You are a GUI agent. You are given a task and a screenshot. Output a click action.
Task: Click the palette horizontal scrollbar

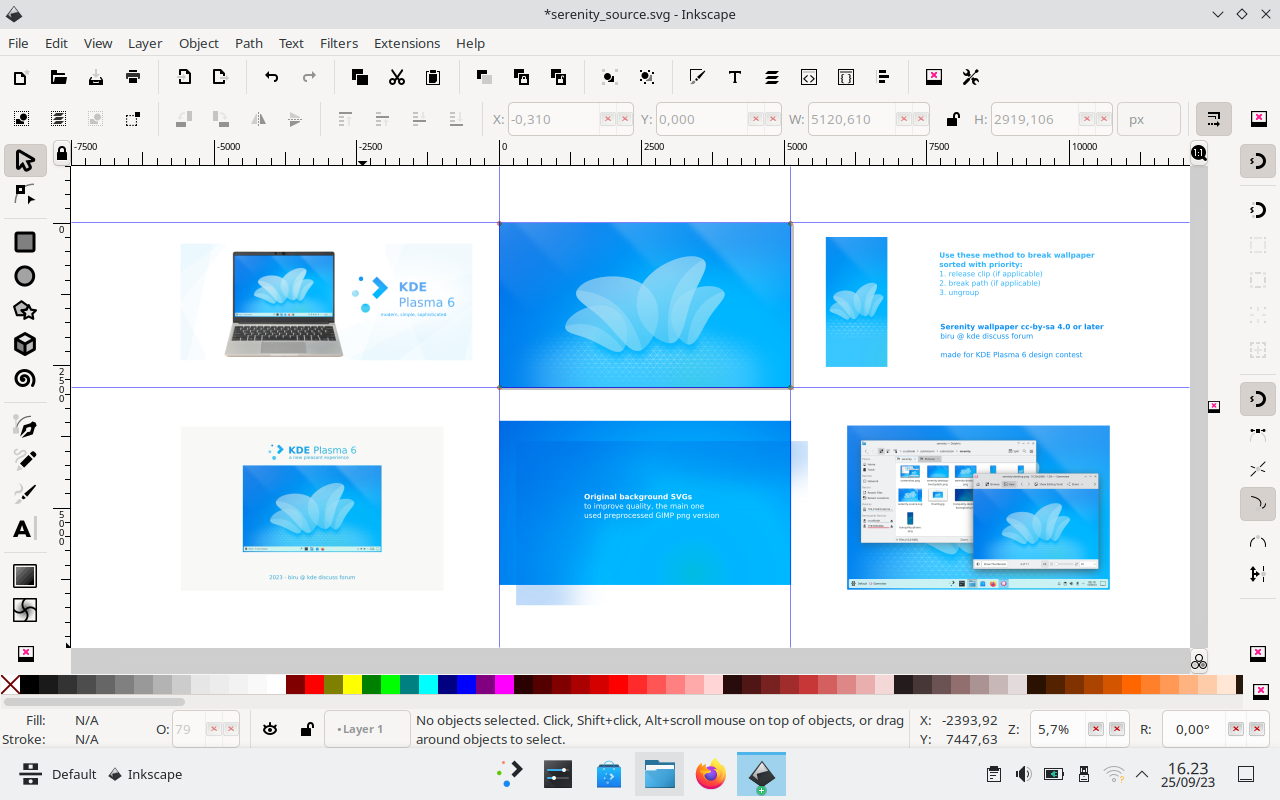(95, 701)
